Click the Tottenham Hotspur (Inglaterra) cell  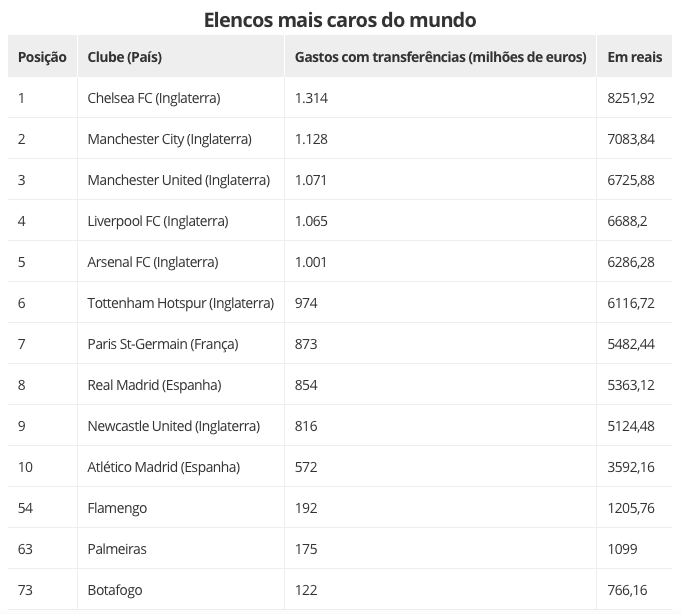click(x=180, y=303)
